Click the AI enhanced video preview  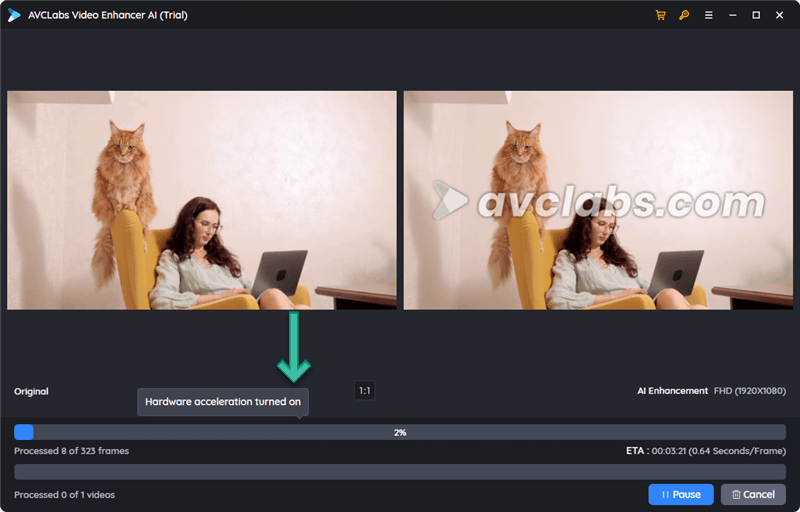click(x=598, y=200)
